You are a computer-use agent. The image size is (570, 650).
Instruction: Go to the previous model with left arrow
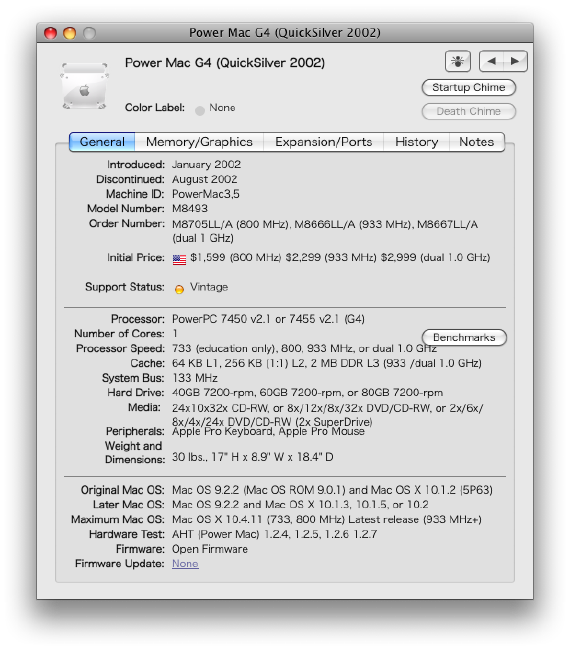(491, 61)
